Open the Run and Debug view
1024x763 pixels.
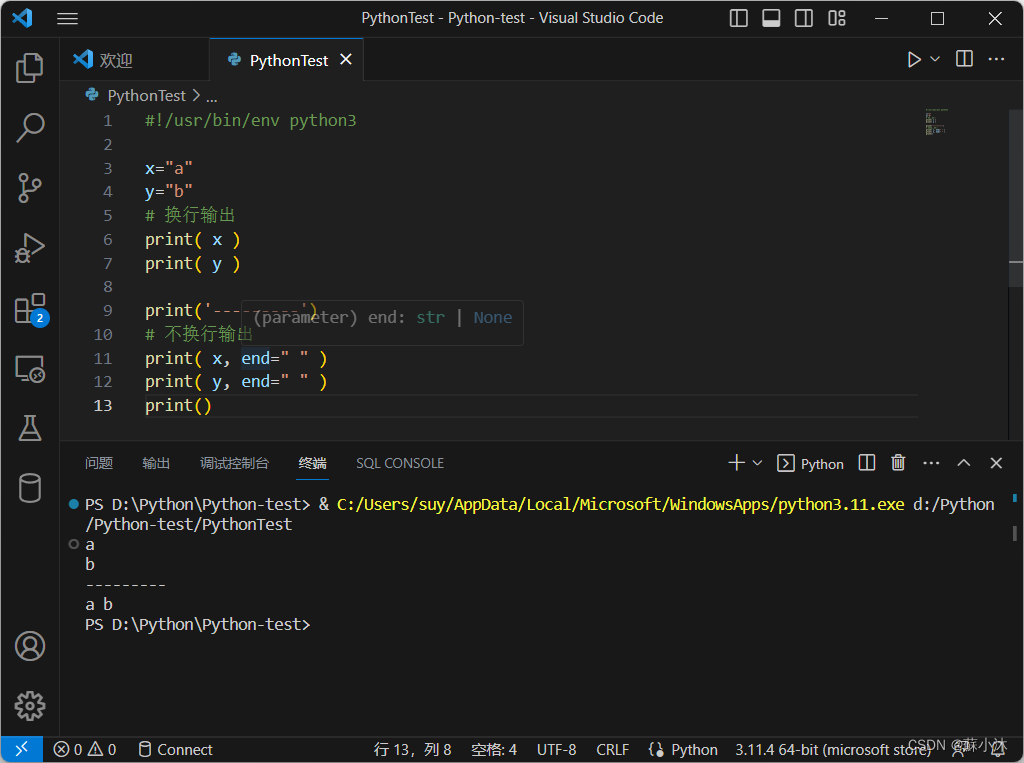29,248
